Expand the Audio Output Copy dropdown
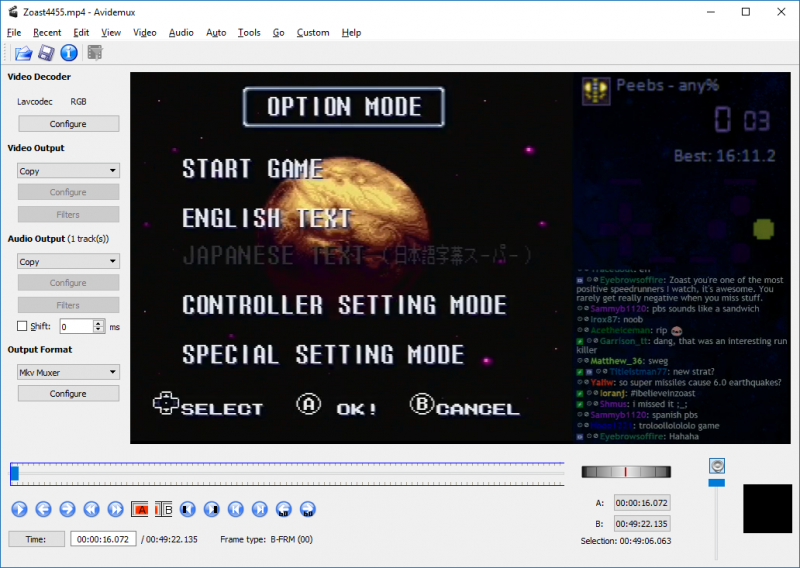800x568 pixels. [x=68, y=261]
